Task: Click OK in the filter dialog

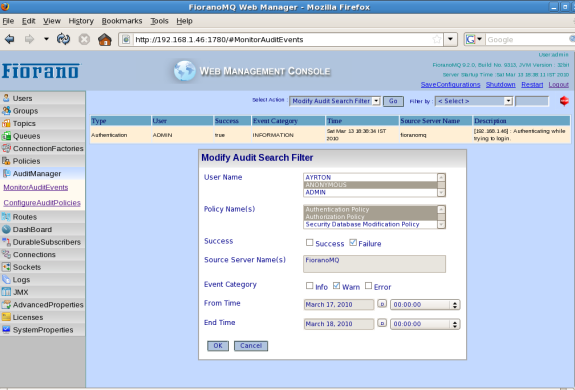Action: click(218, 346)
